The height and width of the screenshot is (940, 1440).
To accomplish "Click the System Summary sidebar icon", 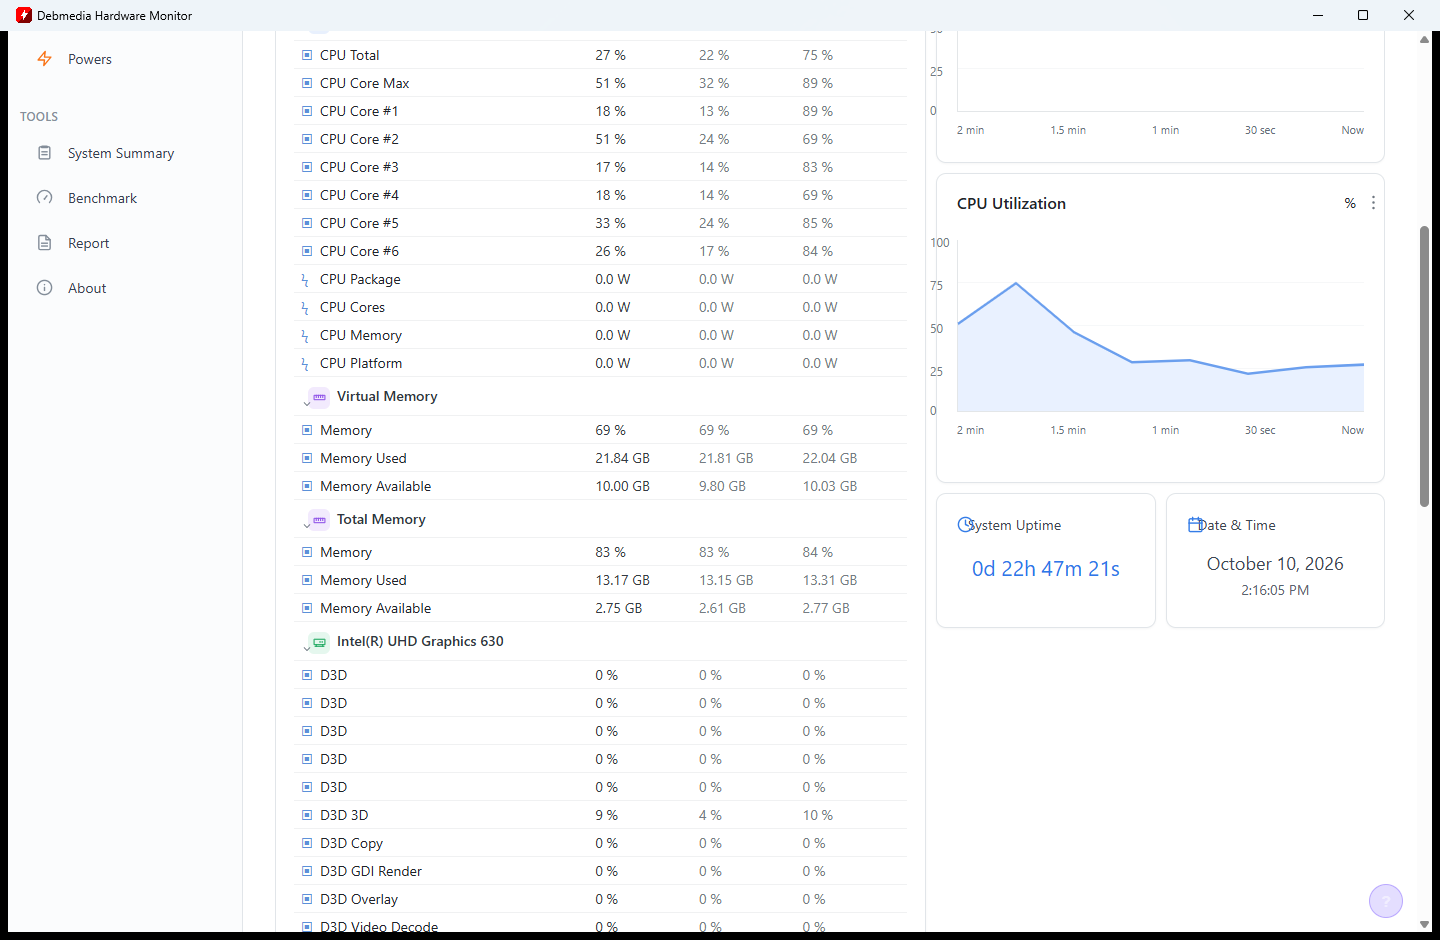I will (x=44, y=153).
